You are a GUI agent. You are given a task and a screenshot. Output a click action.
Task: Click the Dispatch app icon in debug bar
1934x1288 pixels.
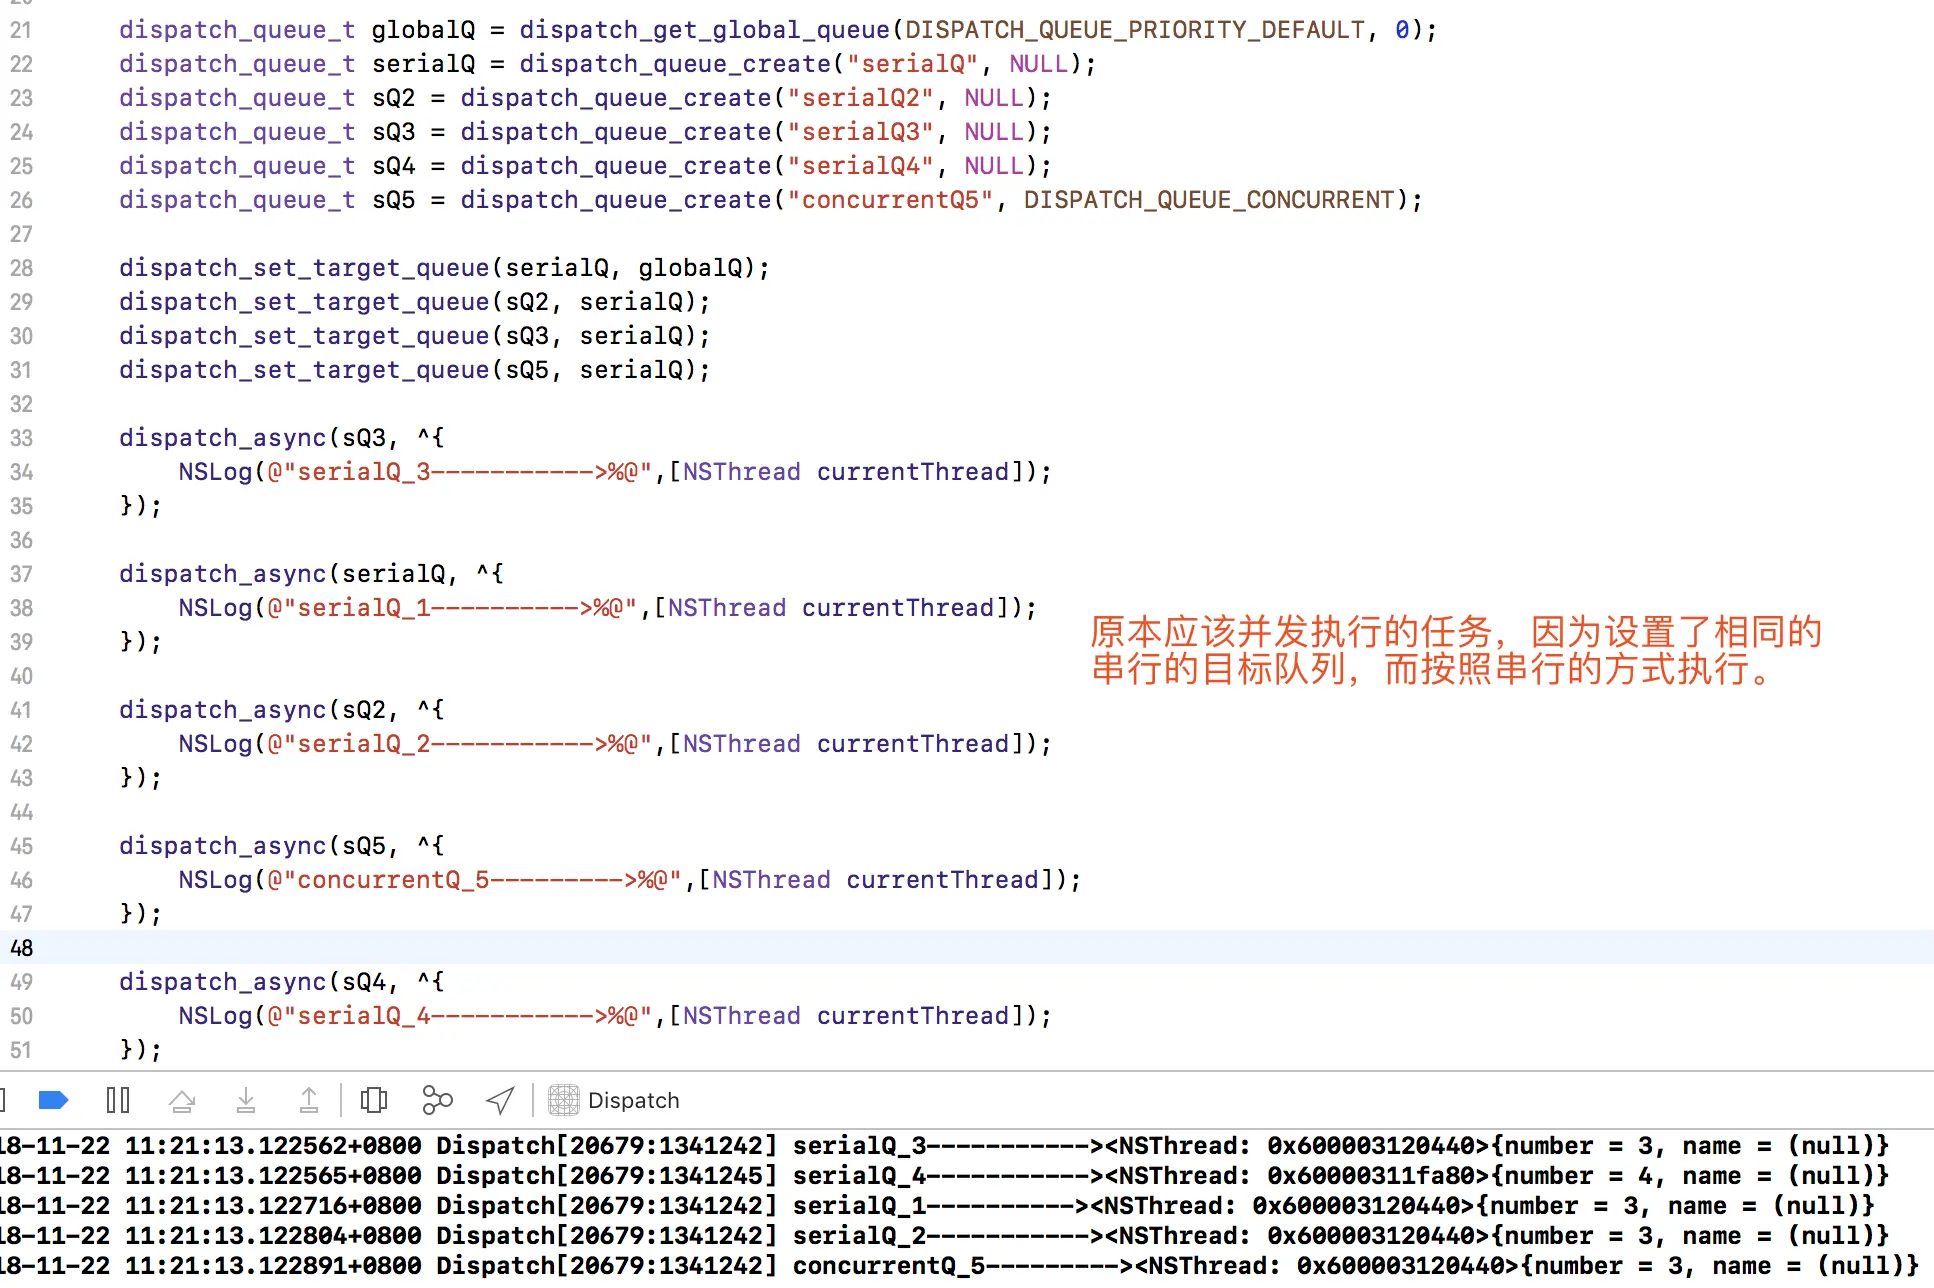click(x=563, y=1100)
